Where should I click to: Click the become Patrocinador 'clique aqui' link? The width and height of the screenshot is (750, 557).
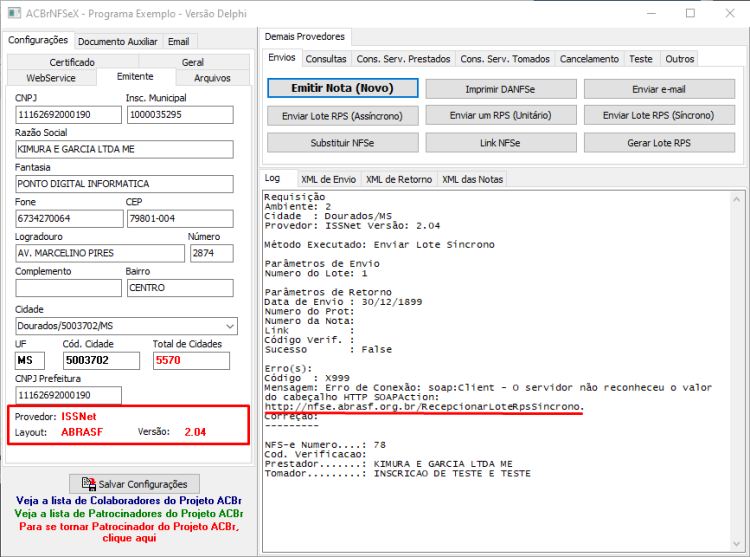click(129, 532)
